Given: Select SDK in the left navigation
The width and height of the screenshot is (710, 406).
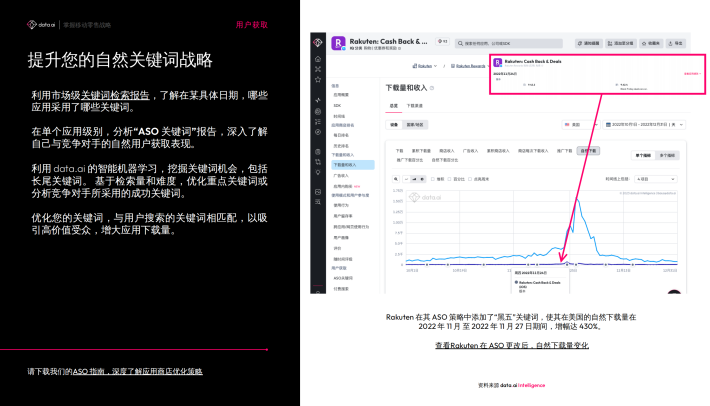Looking at the screenshot, I should (x=337, y=105).
